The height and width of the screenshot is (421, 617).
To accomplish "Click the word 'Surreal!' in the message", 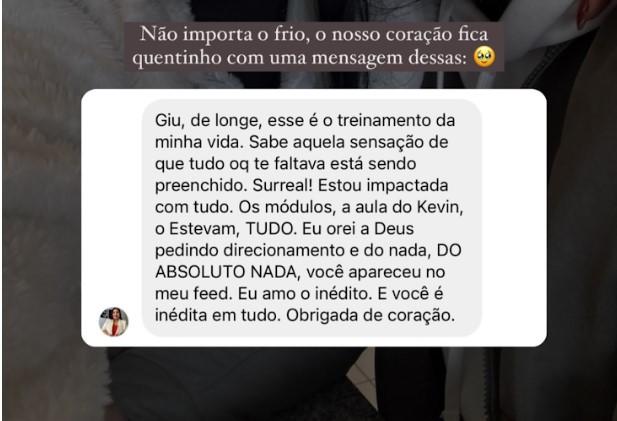I will point(283,185).
